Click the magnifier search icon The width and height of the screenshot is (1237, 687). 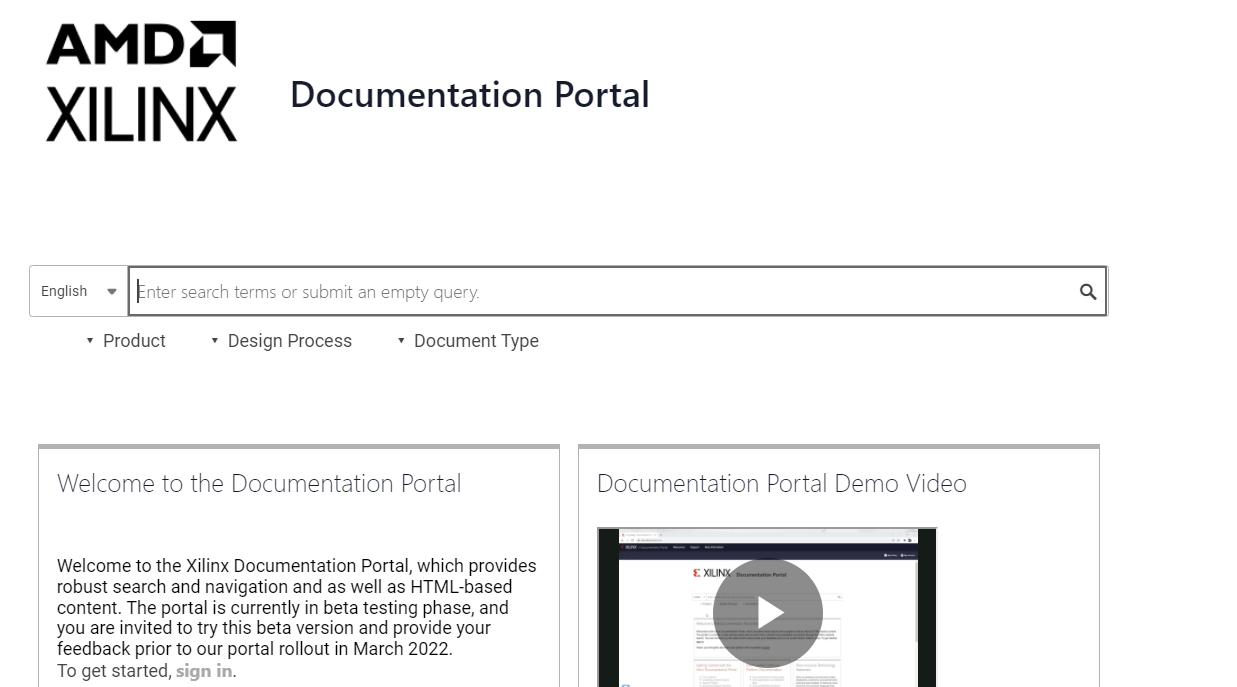[x=1088, y=292]
